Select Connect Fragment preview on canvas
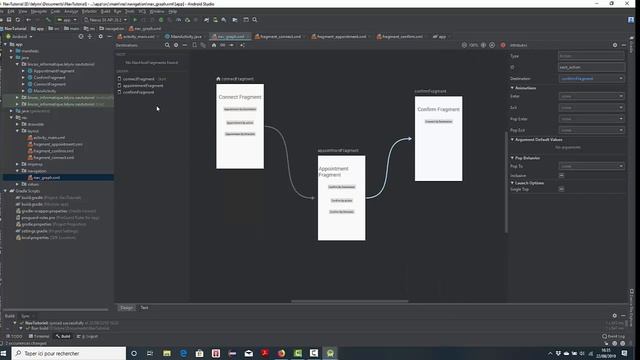Screen dimensions: 640x360 coord(240,127)
